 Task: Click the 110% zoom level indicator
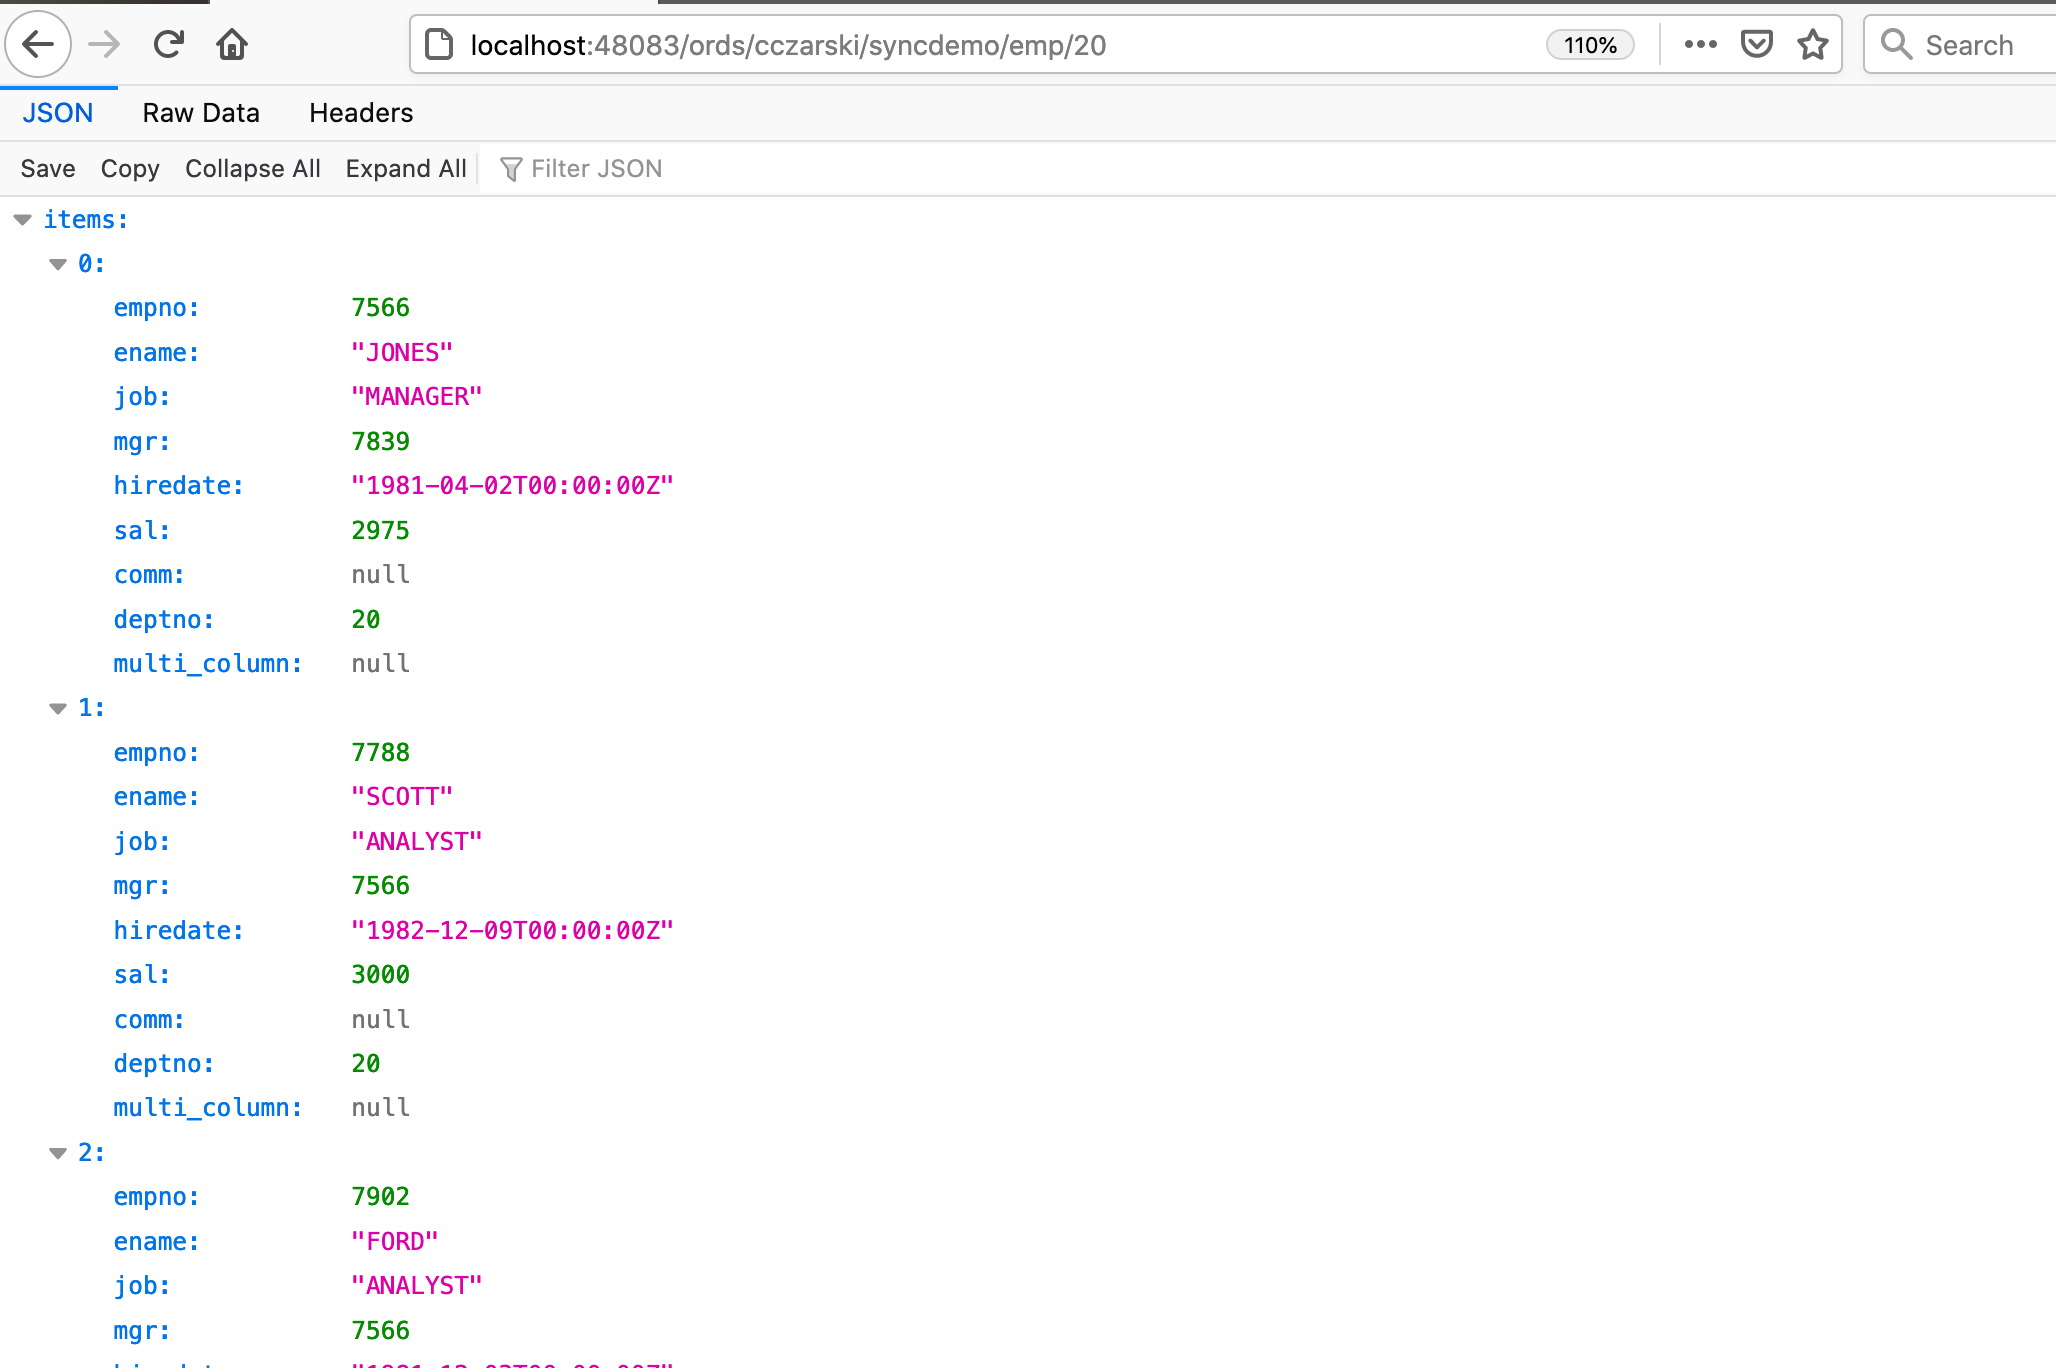(x=1589, y=44)
